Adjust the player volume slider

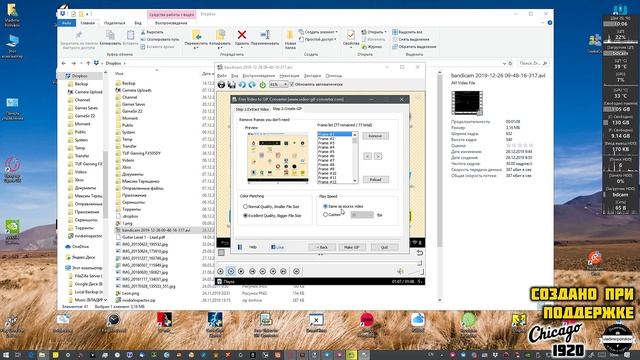[415, 272]
